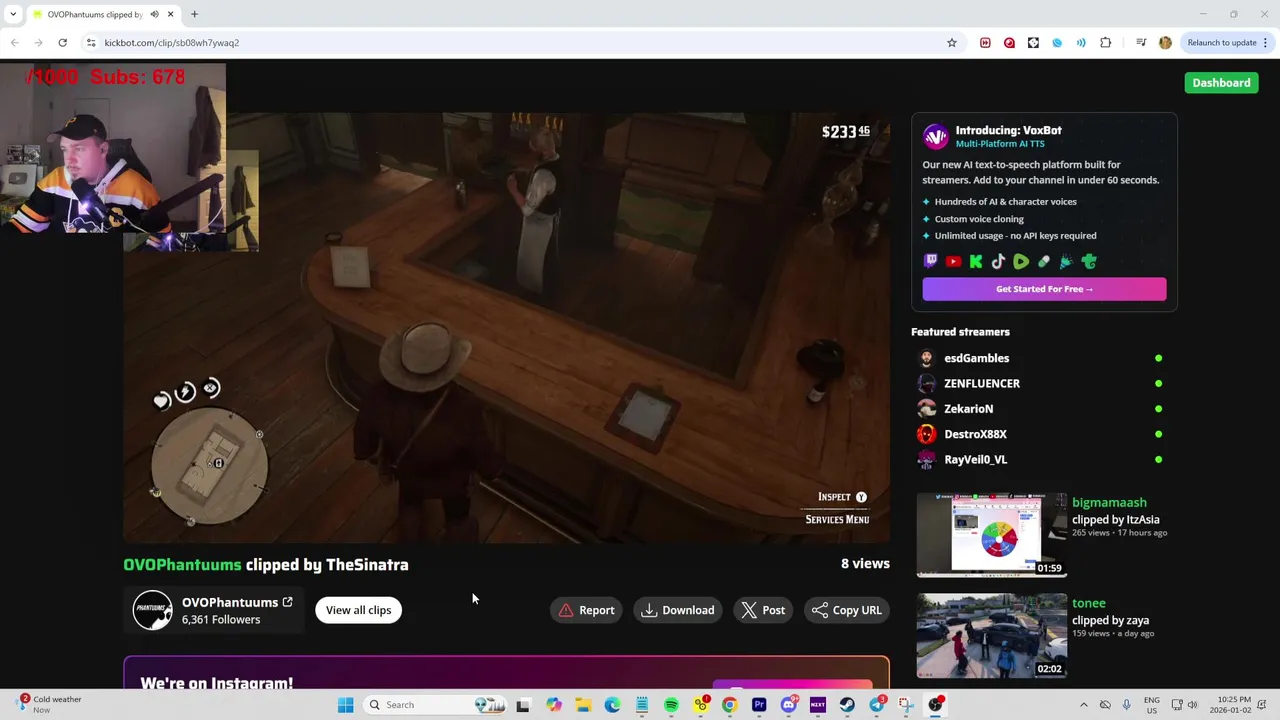Open featured streamer ZENFLUENCER
1280x720 pixels.
(982, 384)
